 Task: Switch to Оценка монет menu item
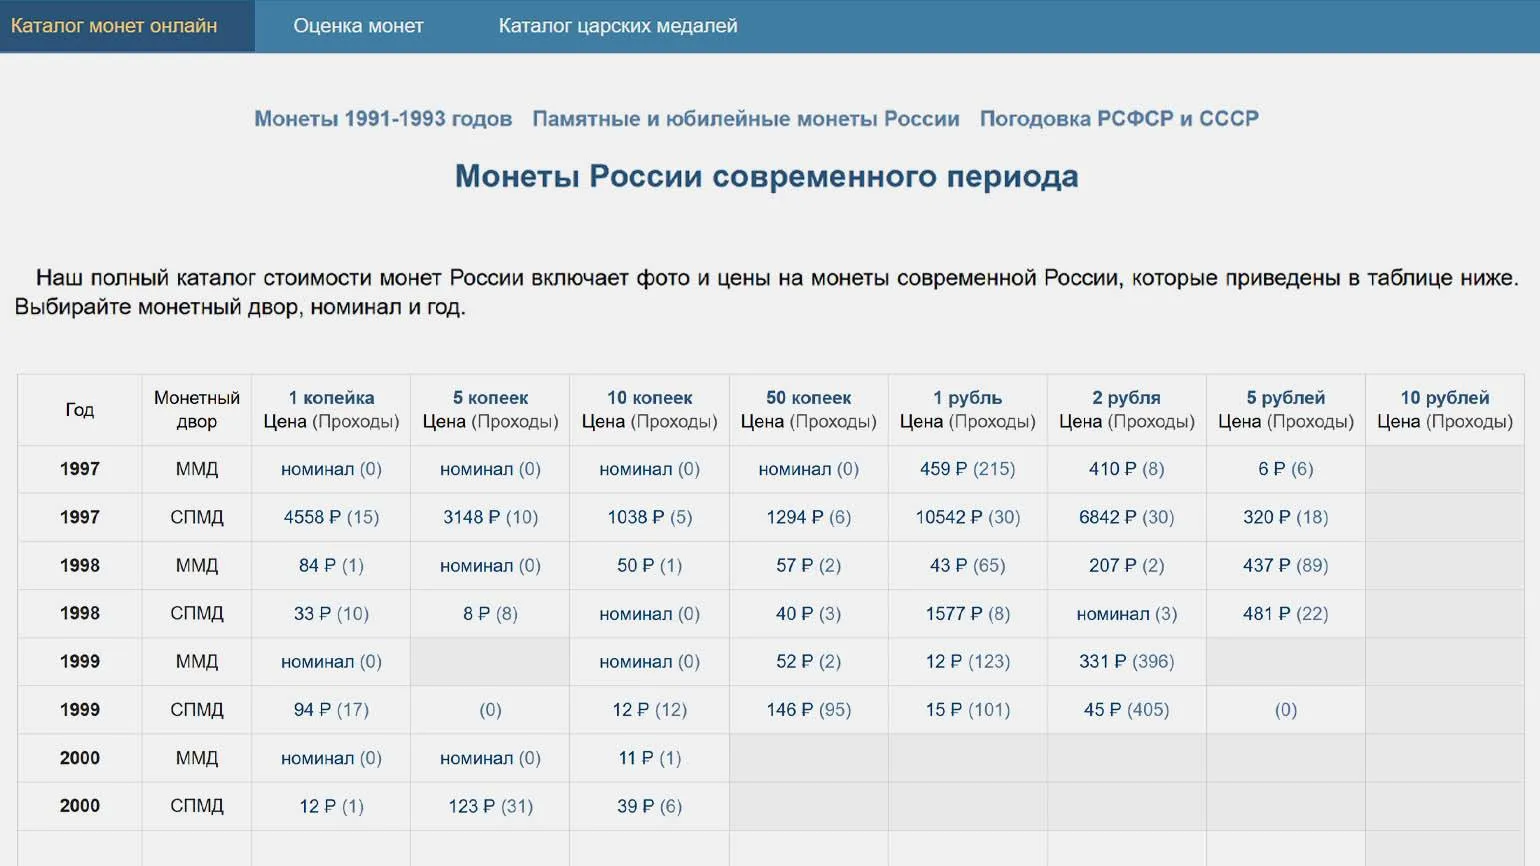click(358, 26)
